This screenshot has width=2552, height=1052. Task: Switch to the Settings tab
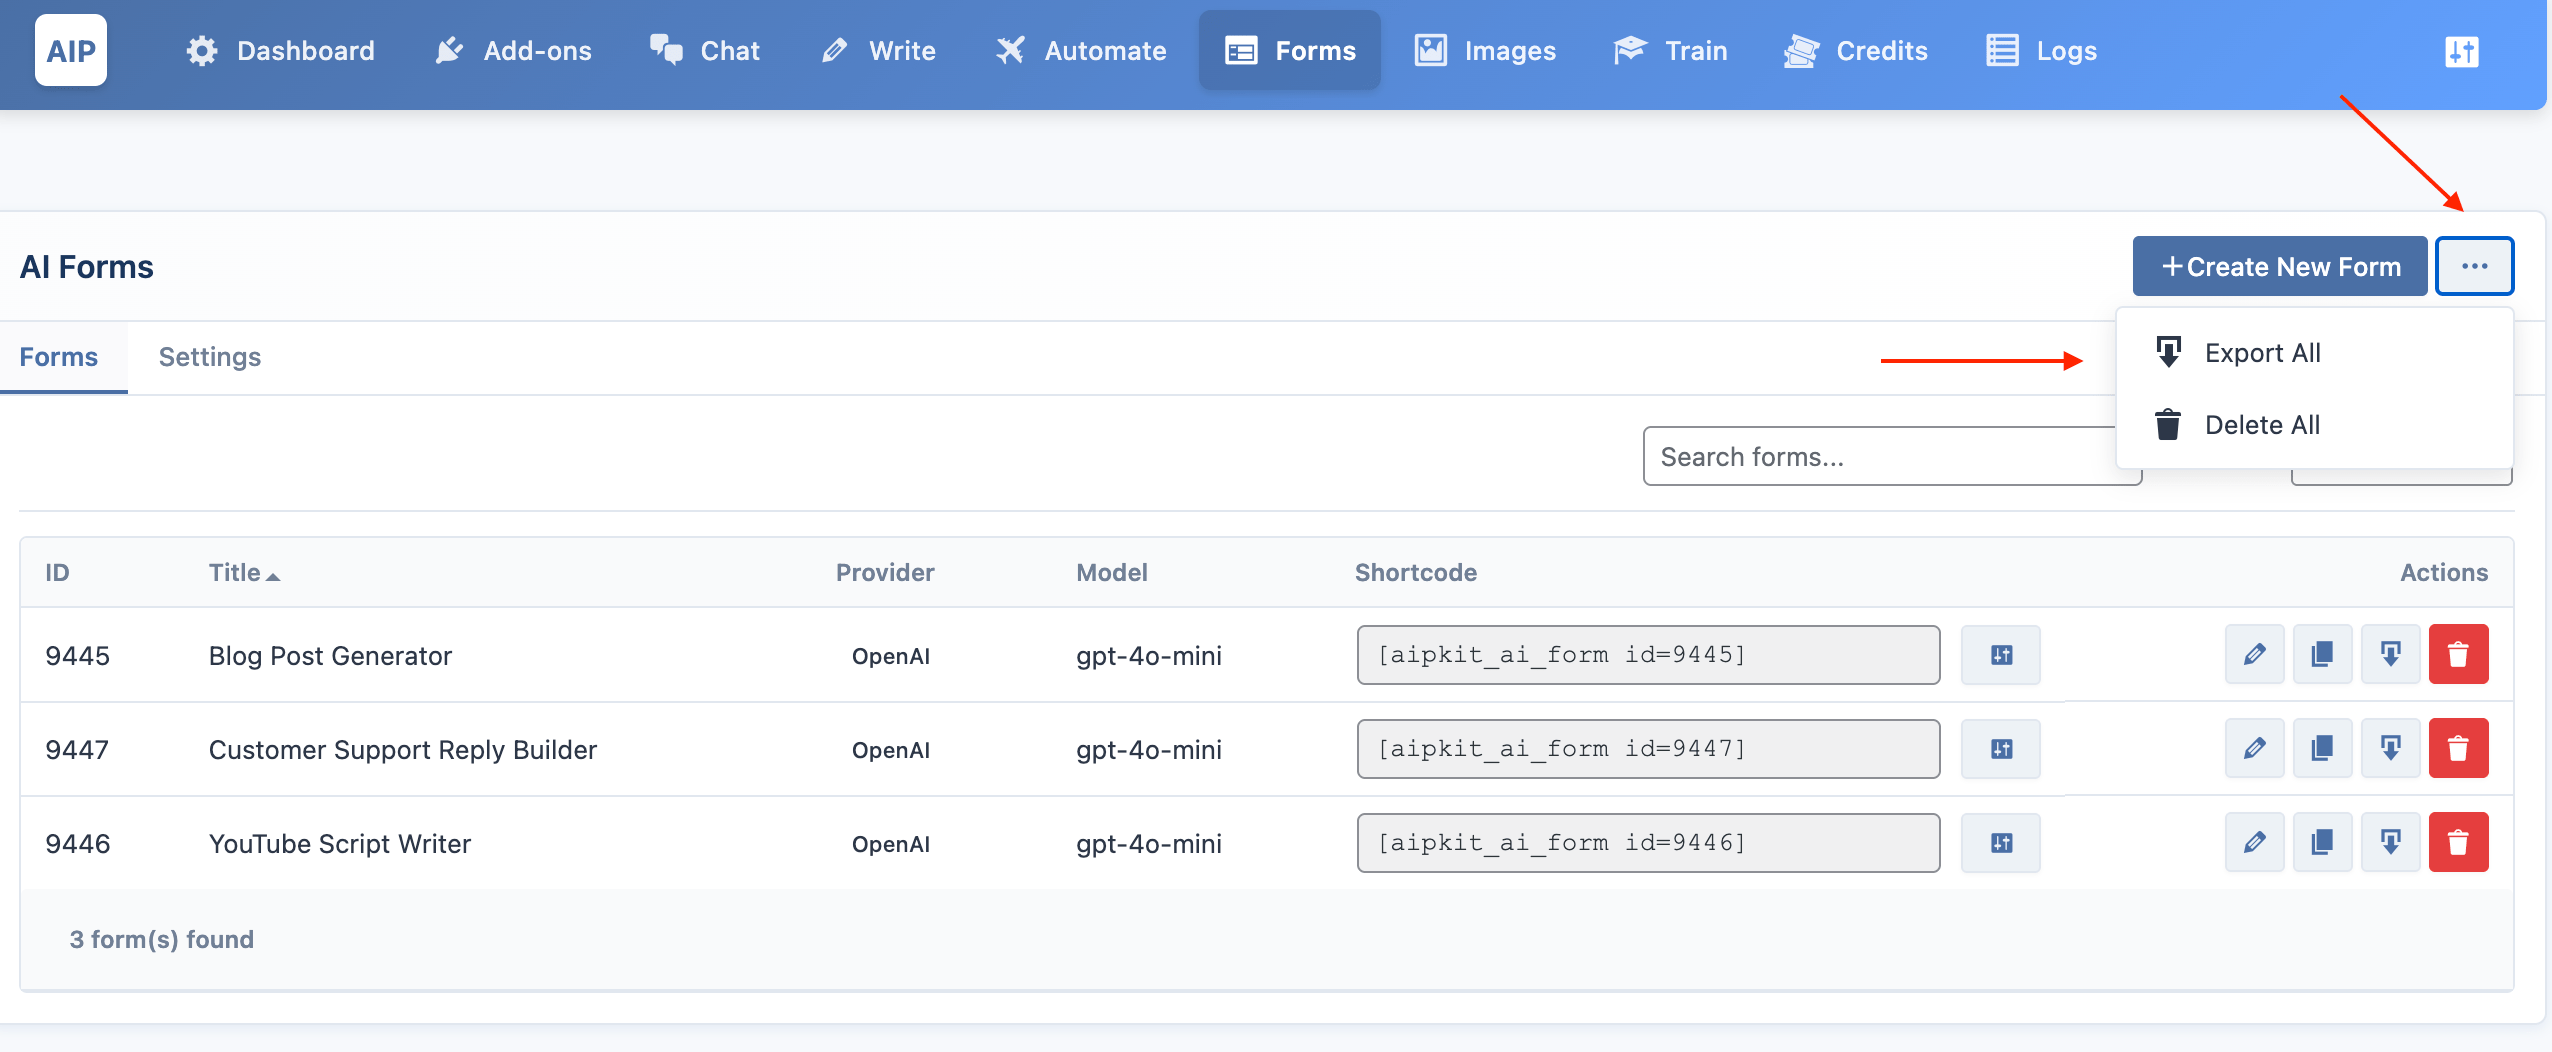pos(210,357)
